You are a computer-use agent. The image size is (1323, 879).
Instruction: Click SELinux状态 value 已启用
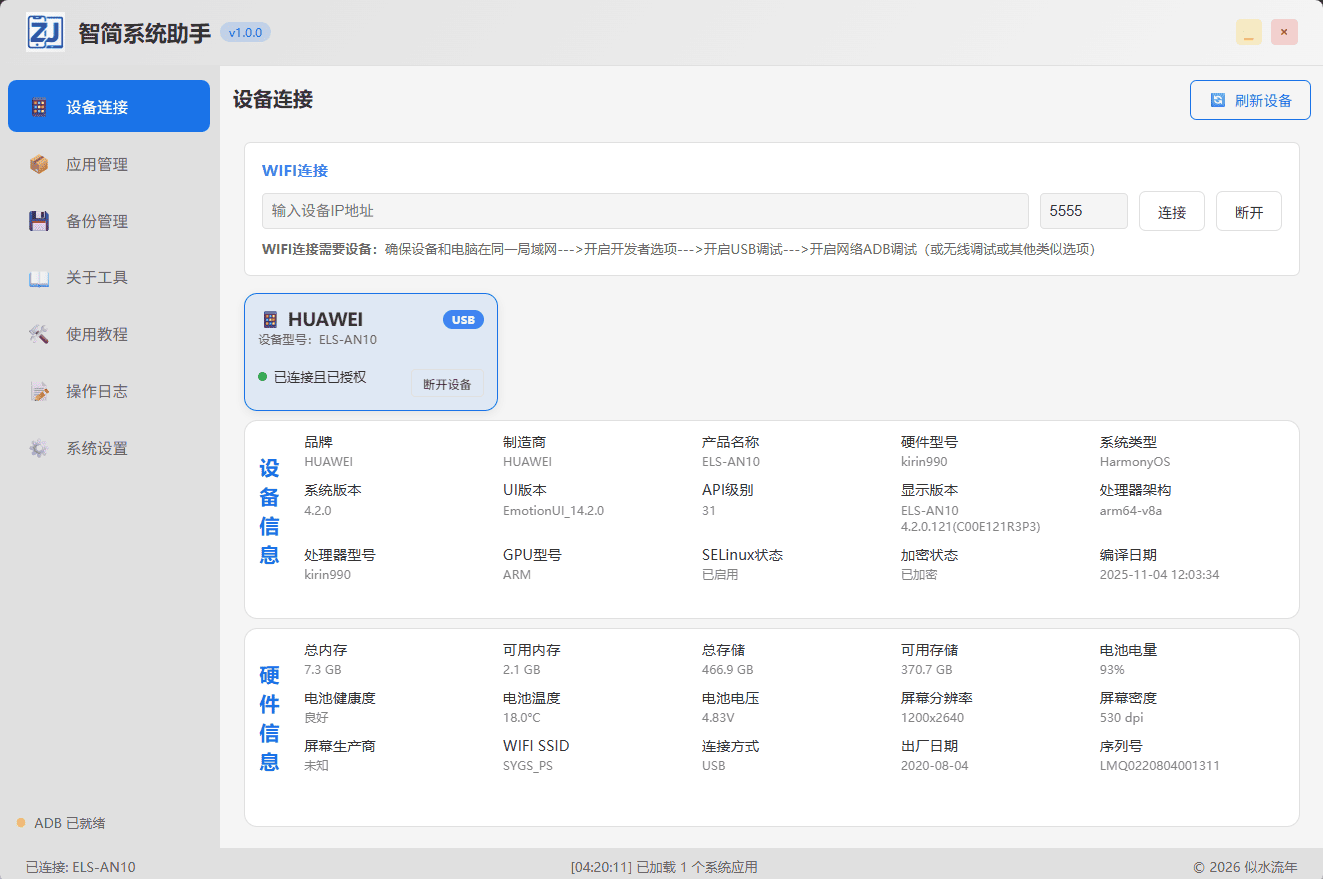pos(720,574)
